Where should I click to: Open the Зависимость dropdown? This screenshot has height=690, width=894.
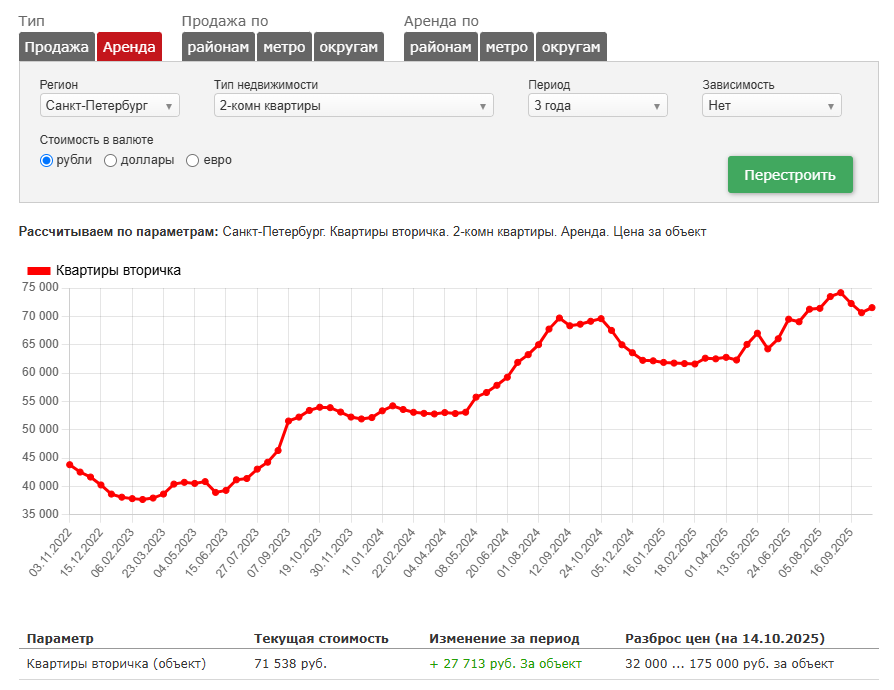pos(771,105)
